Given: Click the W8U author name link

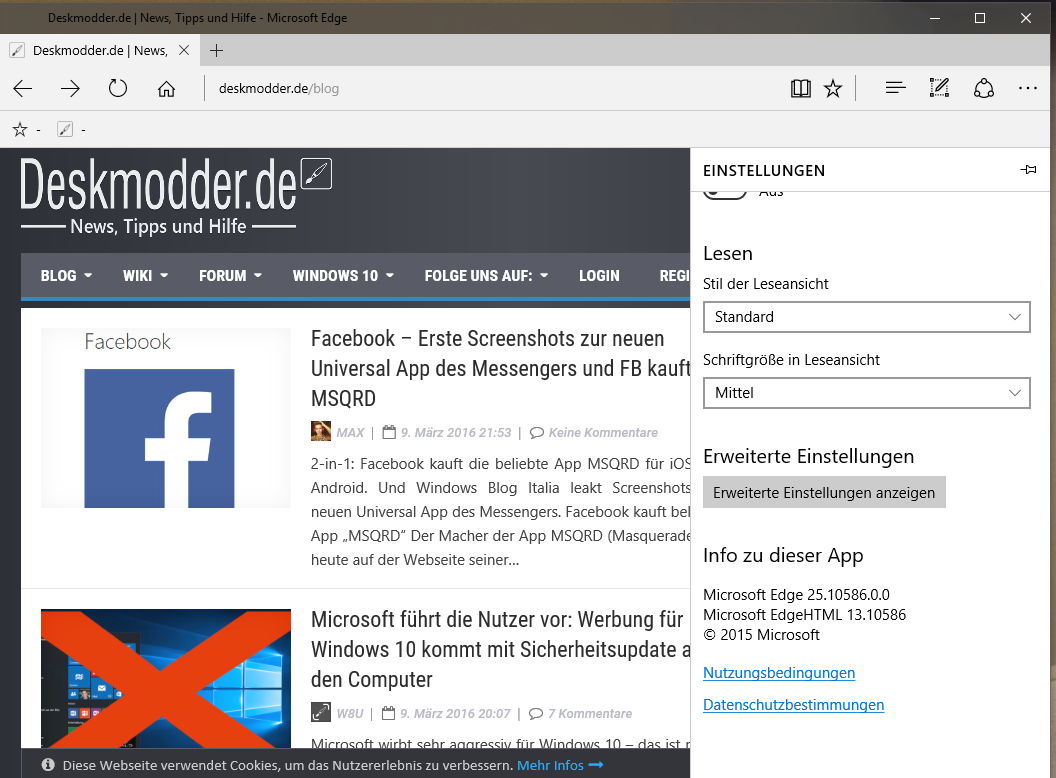Looking at the screenshot, I should [350, 713].
